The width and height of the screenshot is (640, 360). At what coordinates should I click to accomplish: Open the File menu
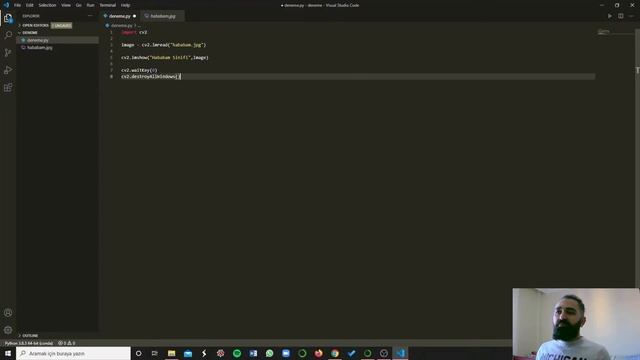pos(17,5)
